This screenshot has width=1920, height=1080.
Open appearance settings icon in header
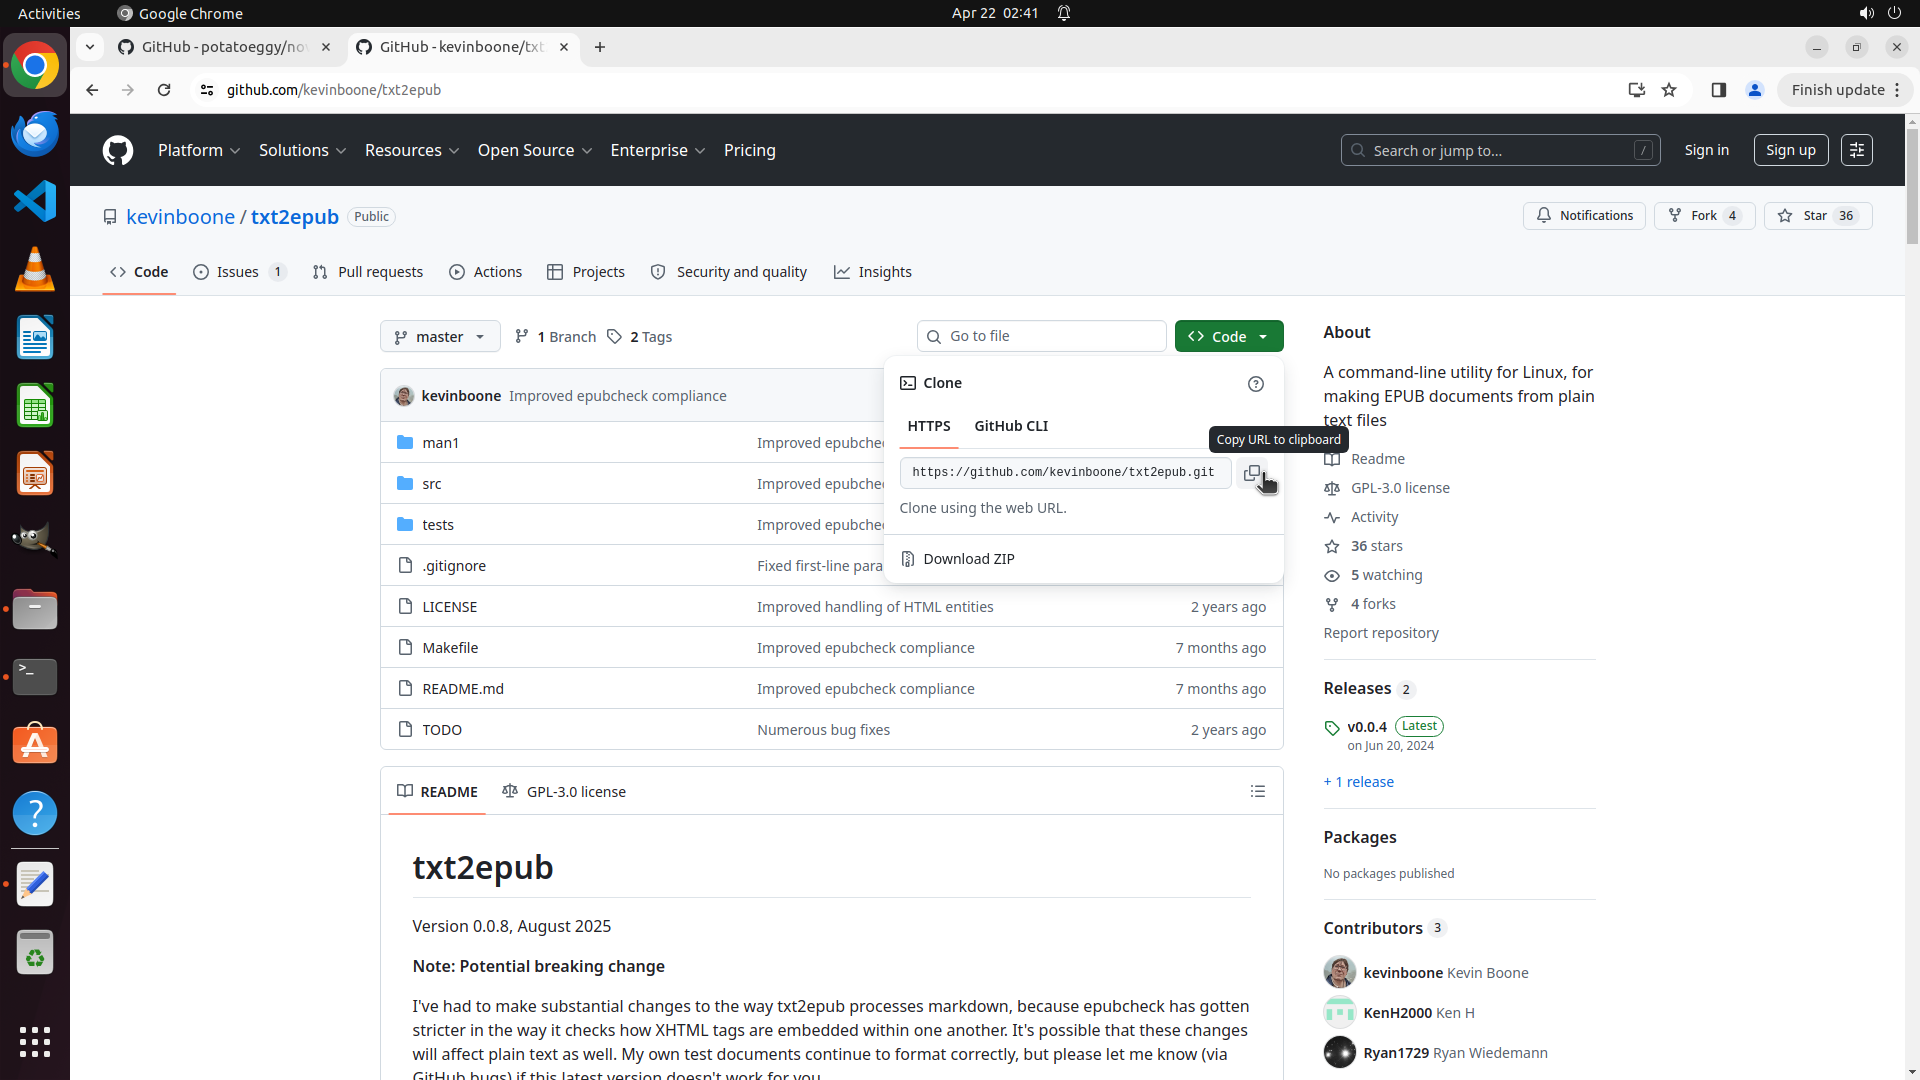(1857, 150)
